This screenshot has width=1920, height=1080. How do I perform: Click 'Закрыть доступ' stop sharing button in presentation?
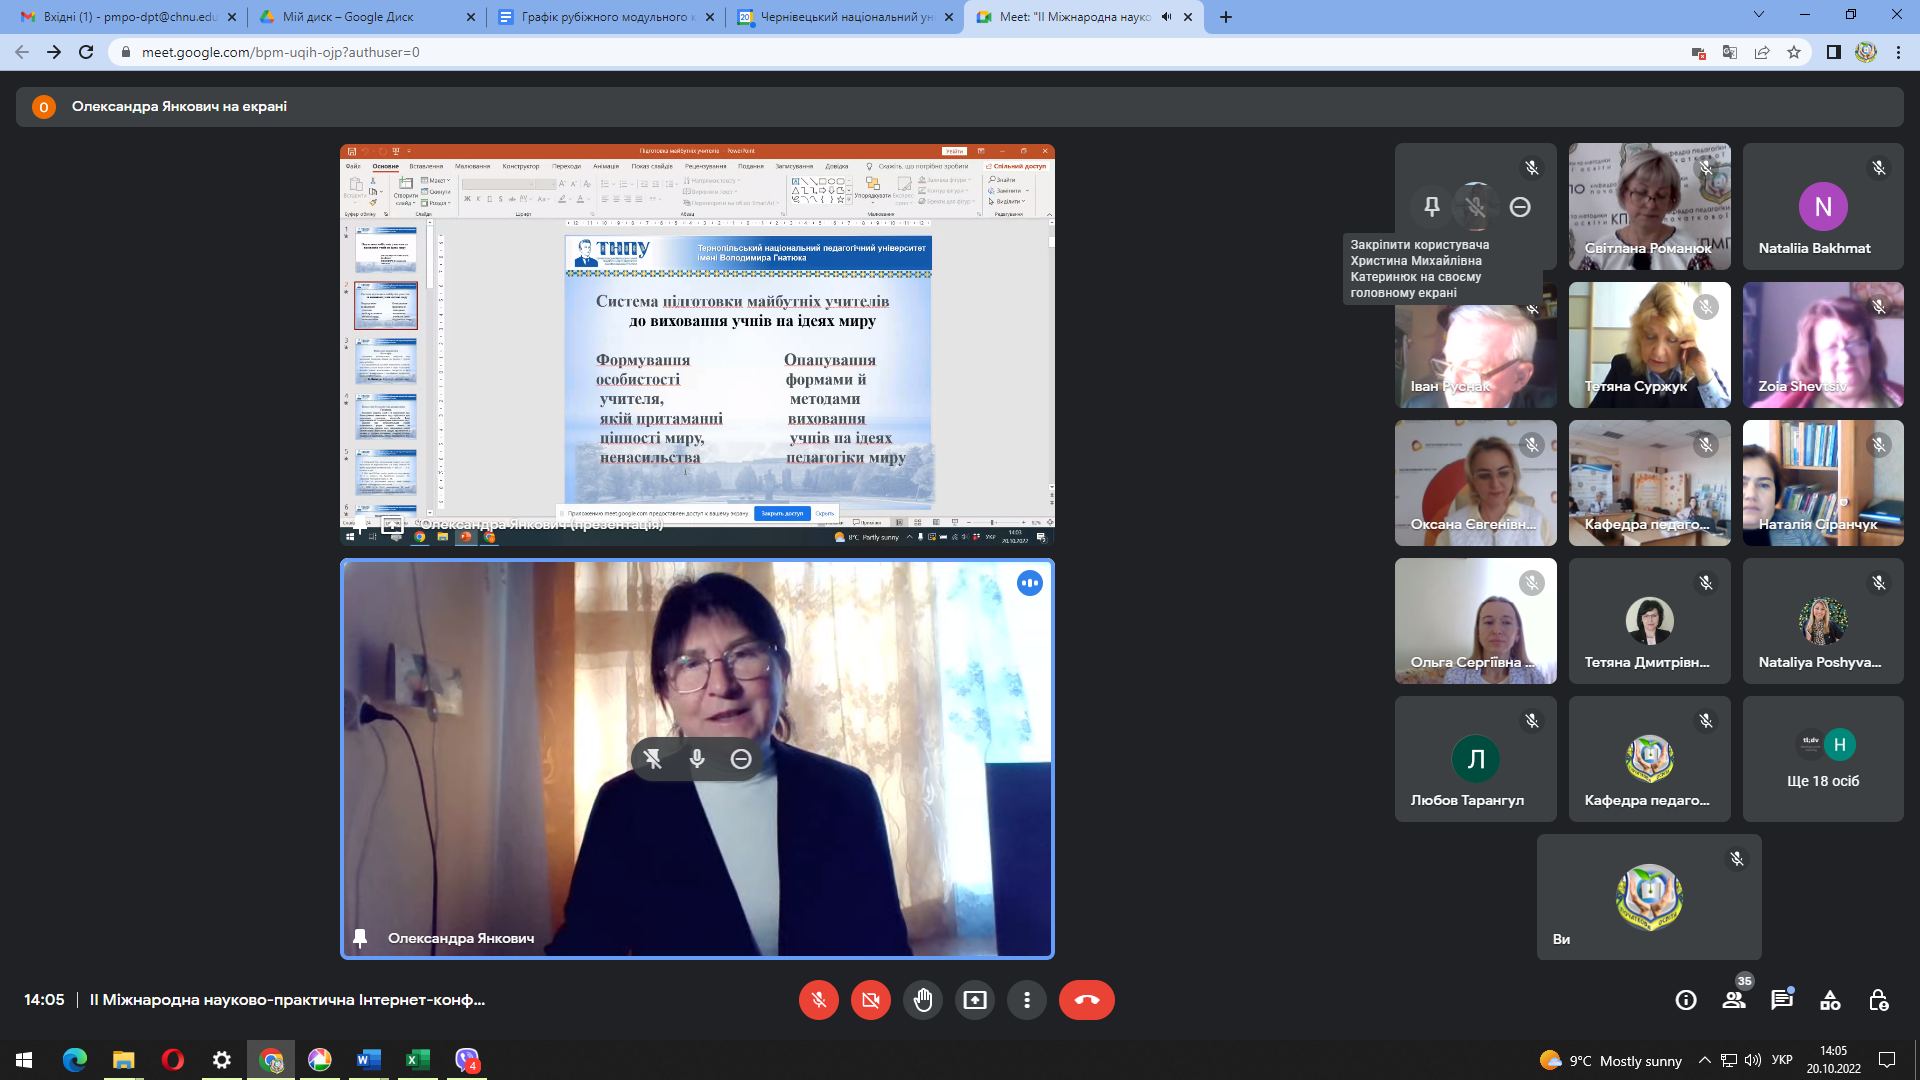click(x=782, y=513)
